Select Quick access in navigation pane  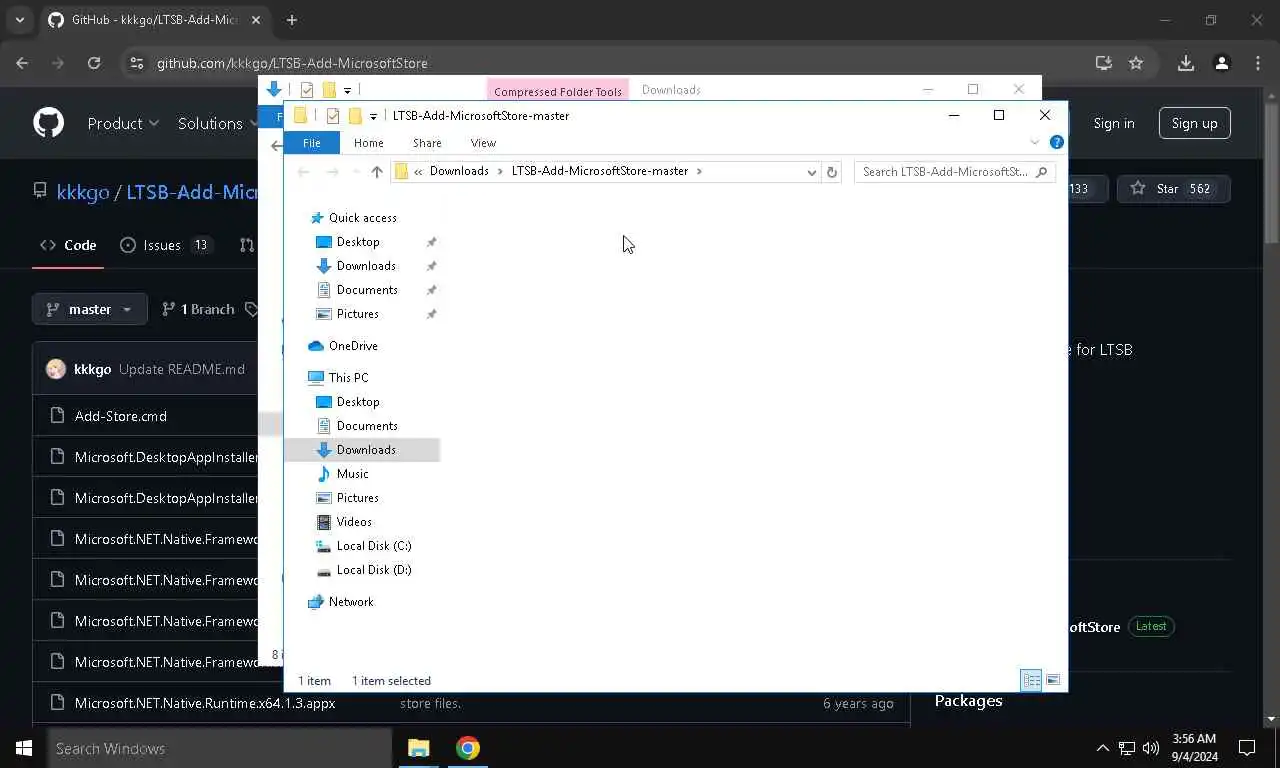(362, 218)
